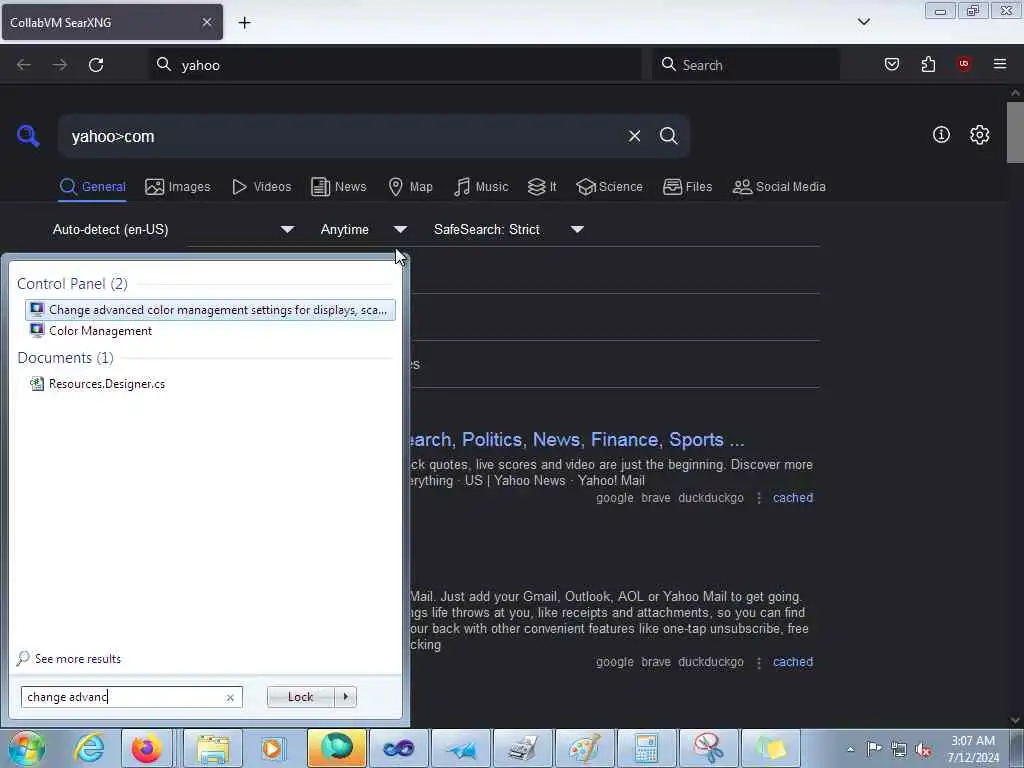1024x768 pixels.
Task: Click the browser's vertical scrollbar thumb
Action: 1015,132
